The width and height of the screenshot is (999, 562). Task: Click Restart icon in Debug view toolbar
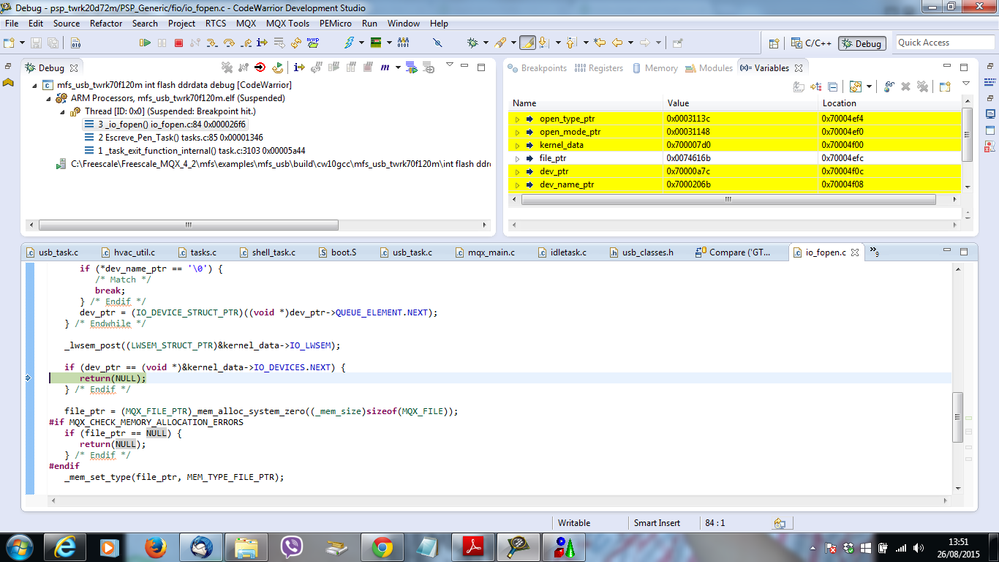tap(277, 68)
